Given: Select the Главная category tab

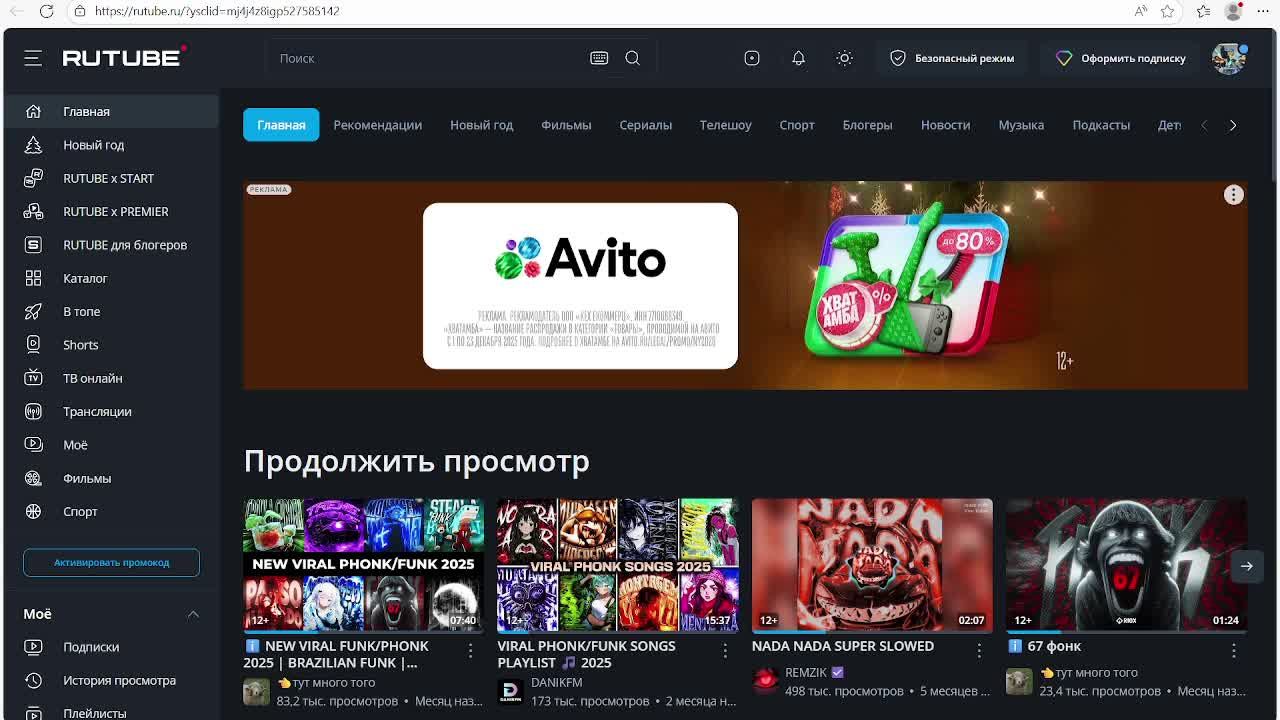Looking at the screenshot, I should pos(281,125).
